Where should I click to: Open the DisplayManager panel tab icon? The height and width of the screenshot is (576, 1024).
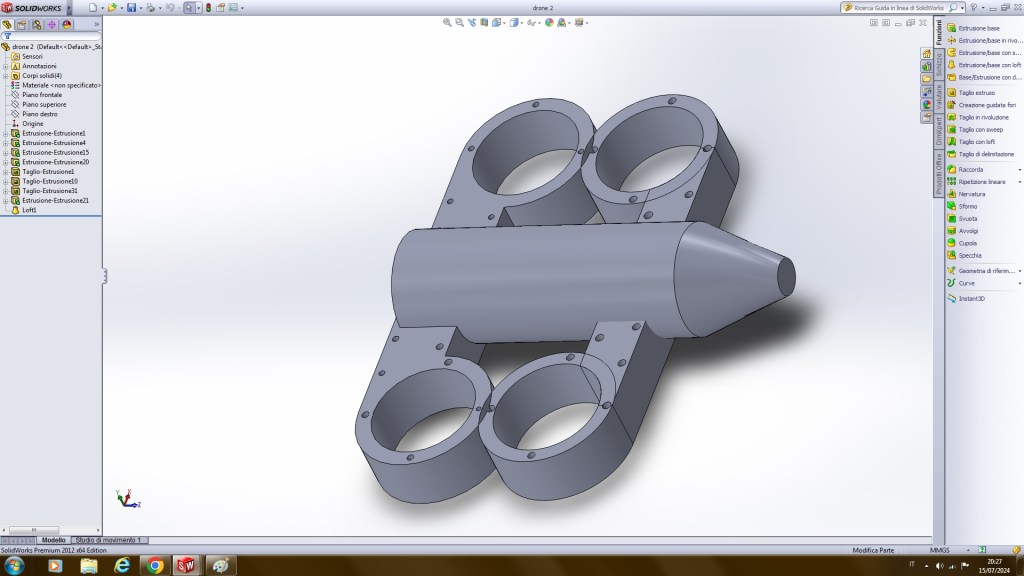[x=66, y=24]
